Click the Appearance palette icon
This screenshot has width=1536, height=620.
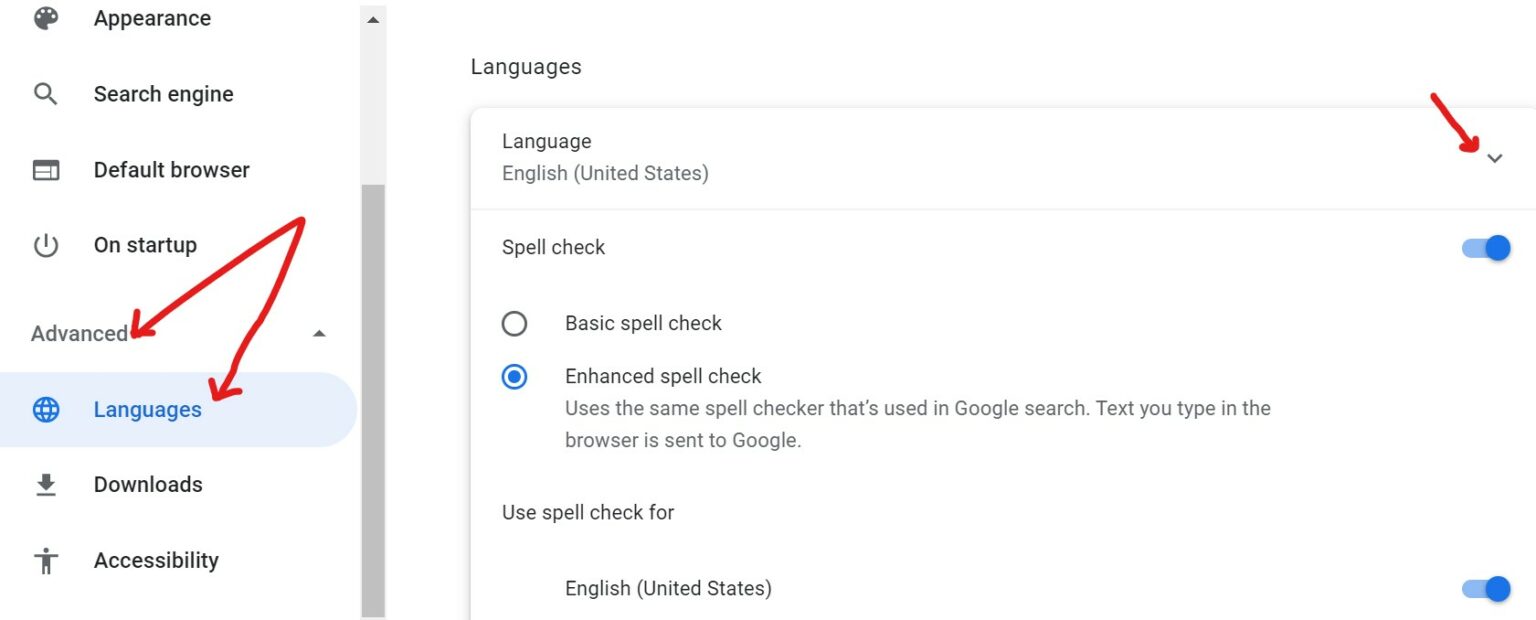coord(46,18)
